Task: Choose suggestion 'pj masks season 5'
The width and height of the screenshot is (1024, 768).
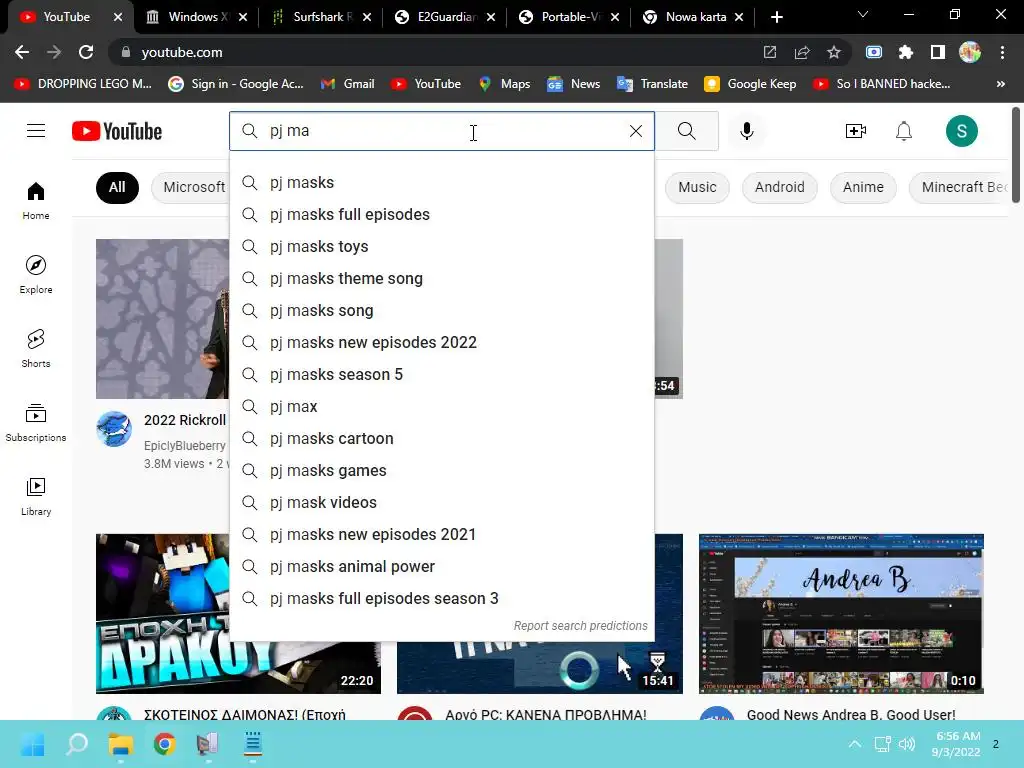Action: (441, 374)
